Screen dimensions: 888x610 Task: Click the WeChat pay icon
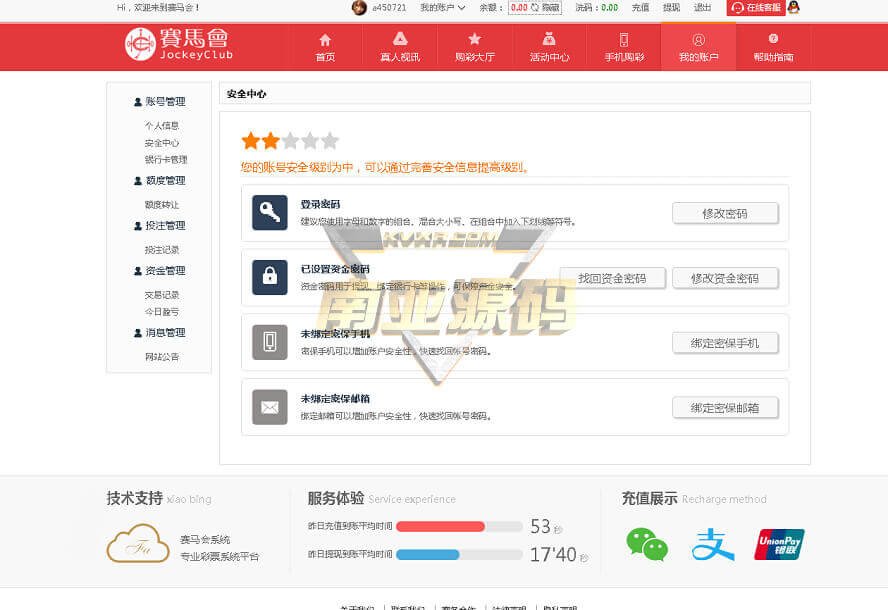point(646,543)
